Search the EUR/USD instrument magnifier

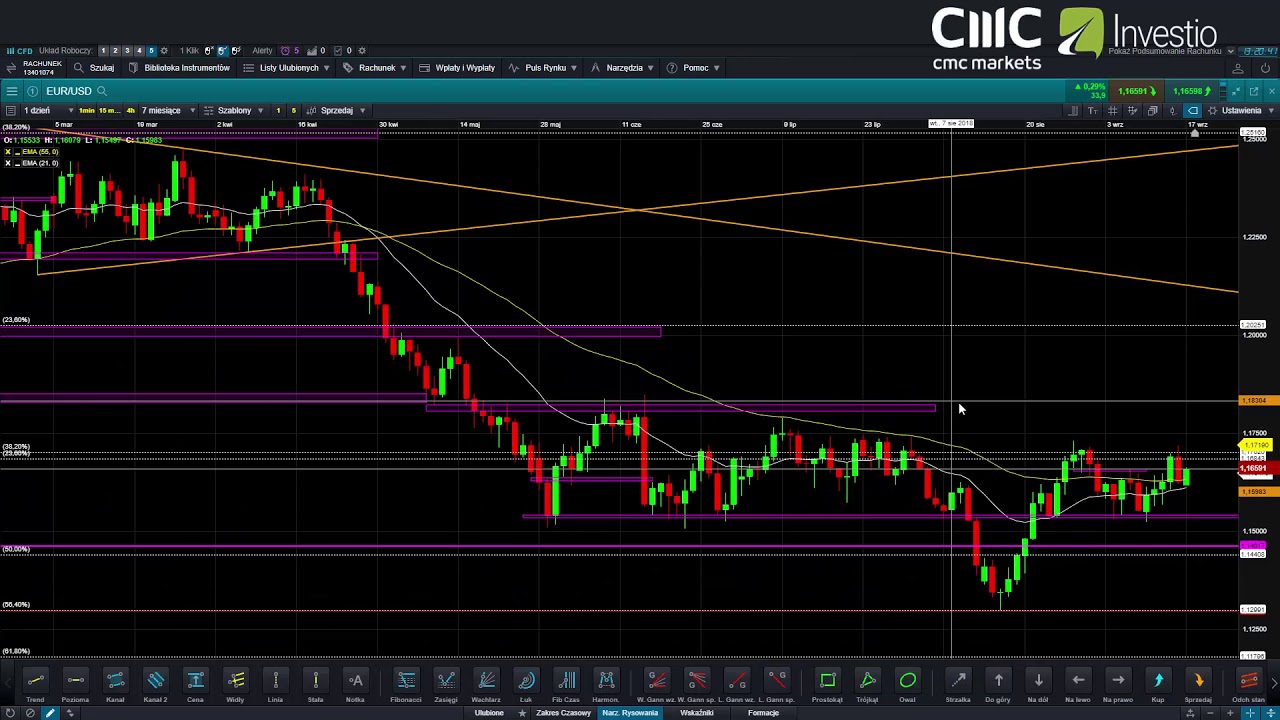coord(102,91)
